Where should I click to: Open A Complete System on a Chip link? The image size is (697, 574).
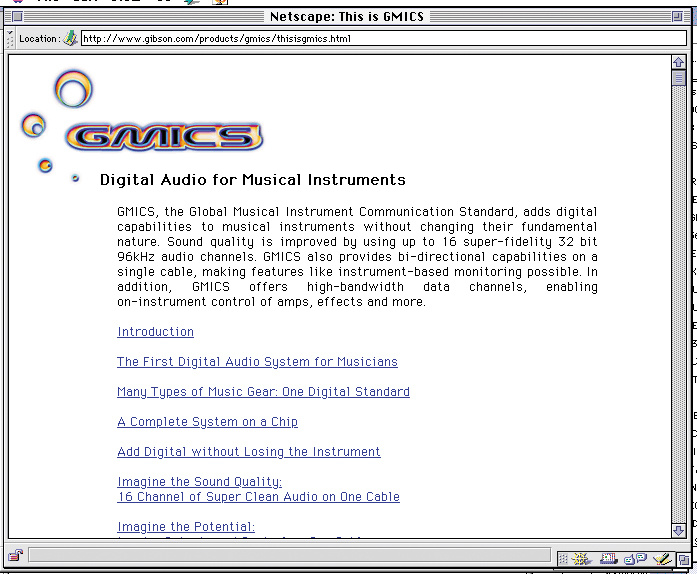click(207, 422)
